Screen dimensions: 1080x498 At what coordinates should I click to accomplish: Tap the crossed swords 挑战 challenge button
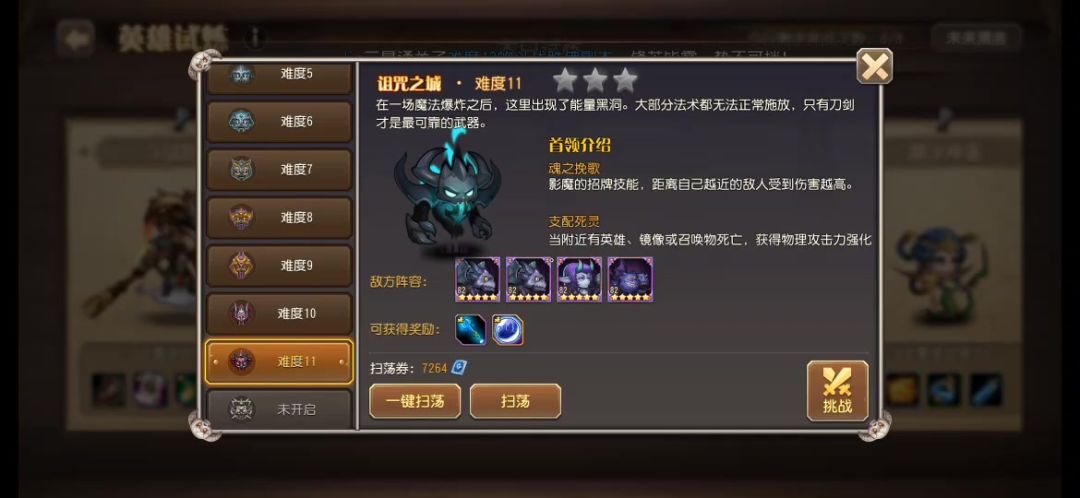(x=837, y=391)
